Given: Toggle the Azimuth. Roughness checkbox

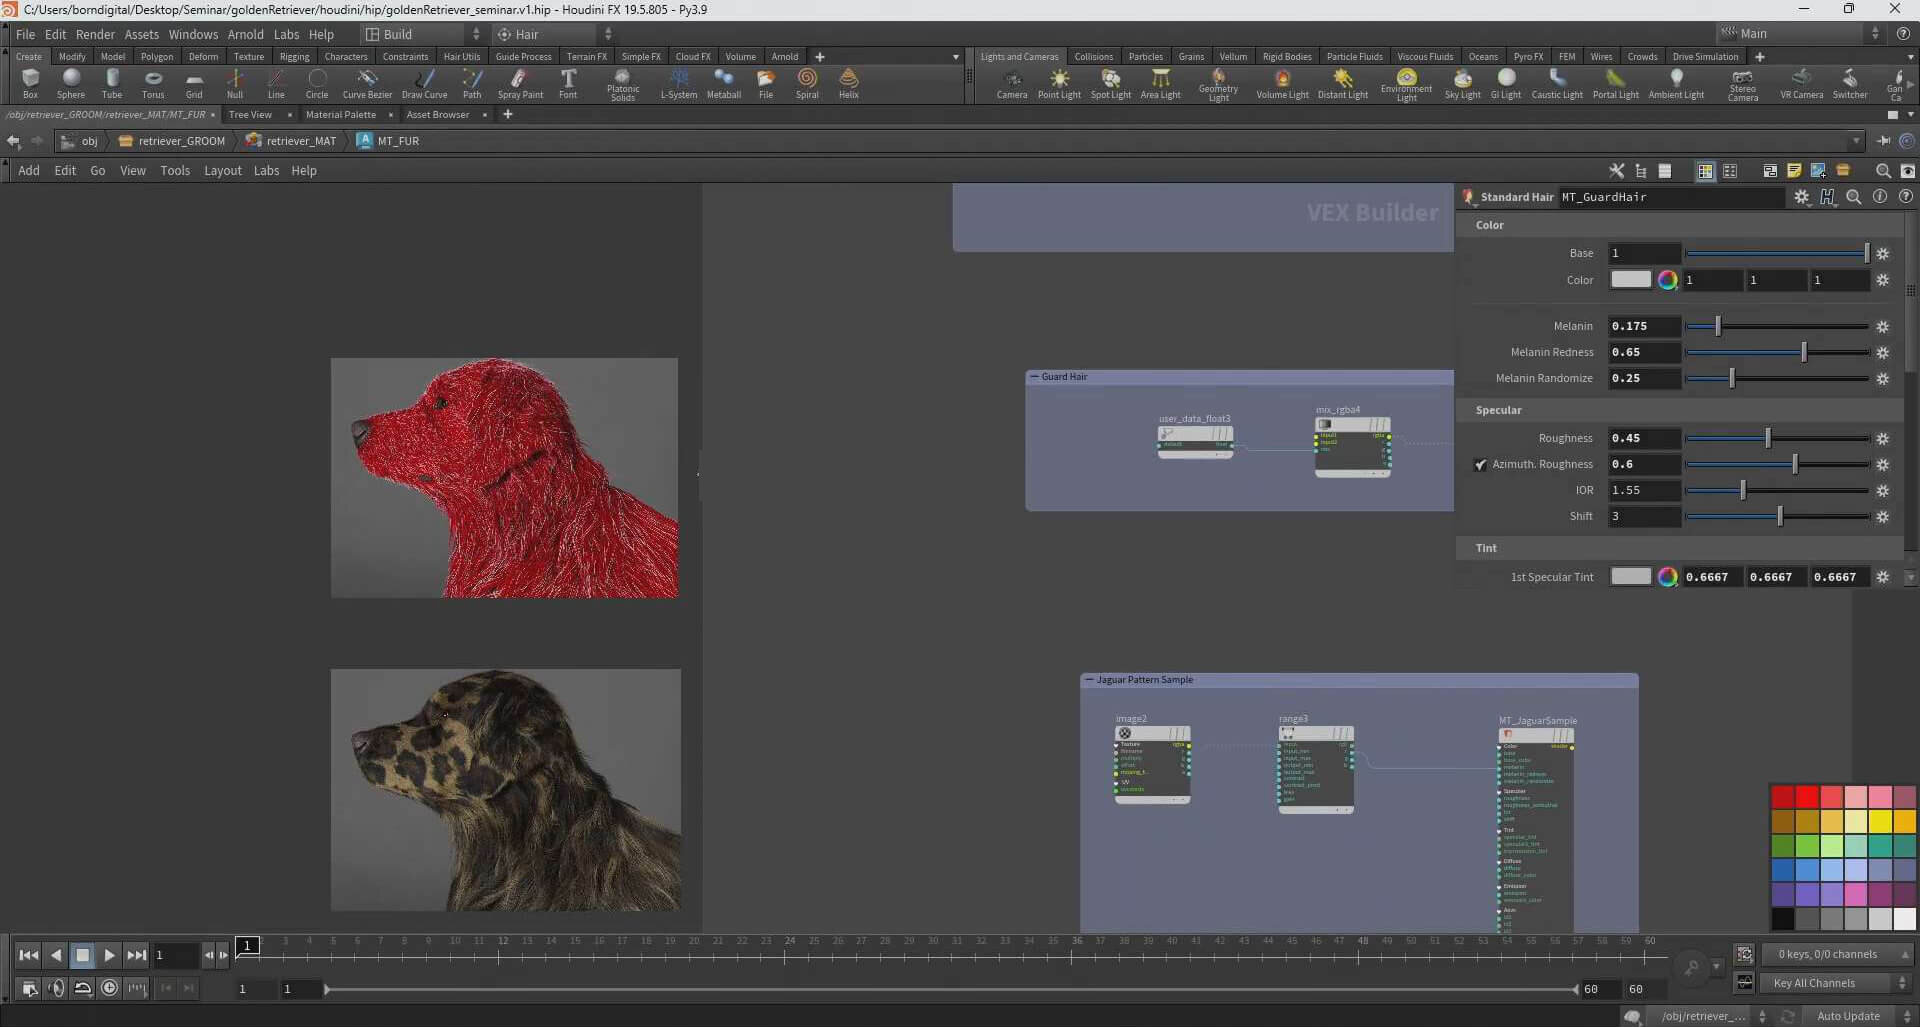Looking at the screenshot, I should [x=1480, y=465].
